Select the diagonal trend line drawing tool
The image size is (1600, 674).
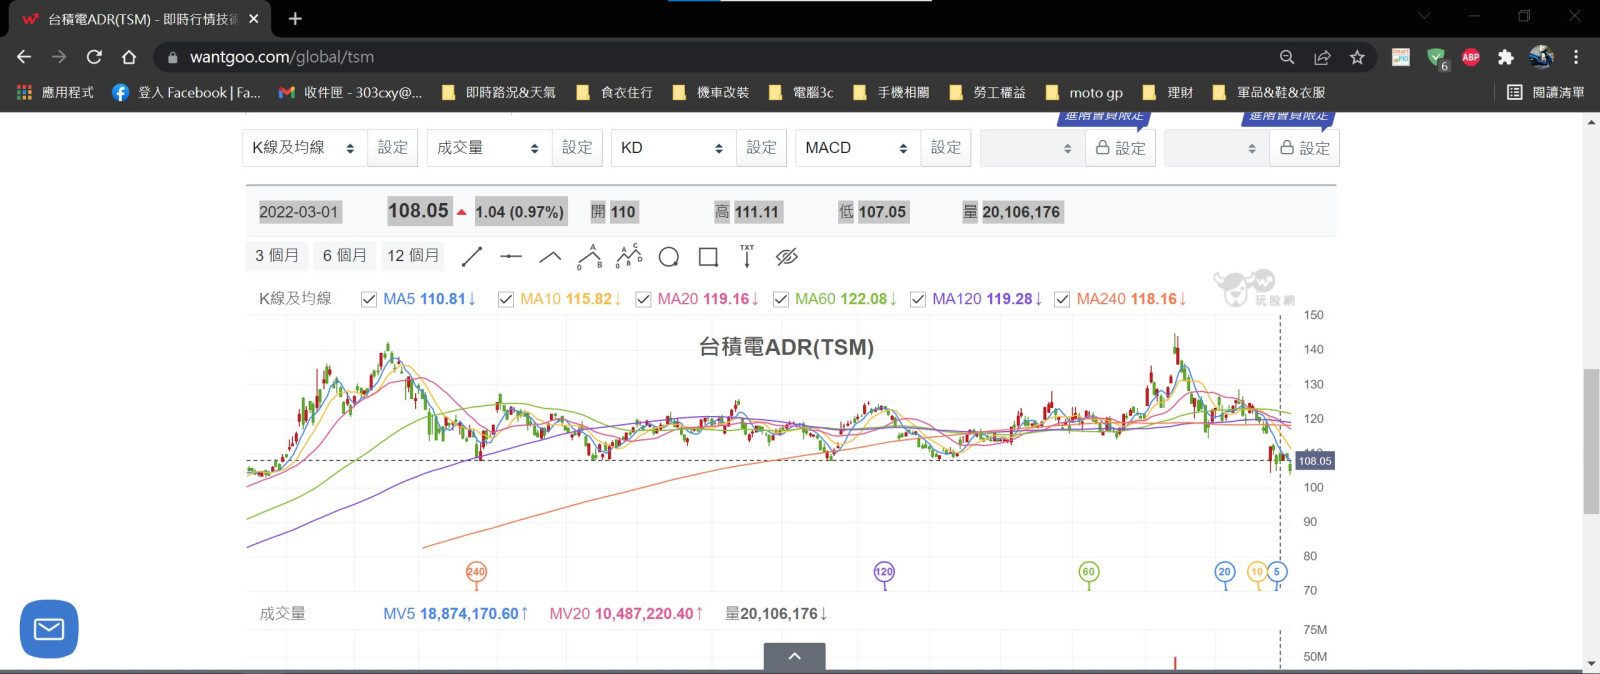[x=472, y=257]
